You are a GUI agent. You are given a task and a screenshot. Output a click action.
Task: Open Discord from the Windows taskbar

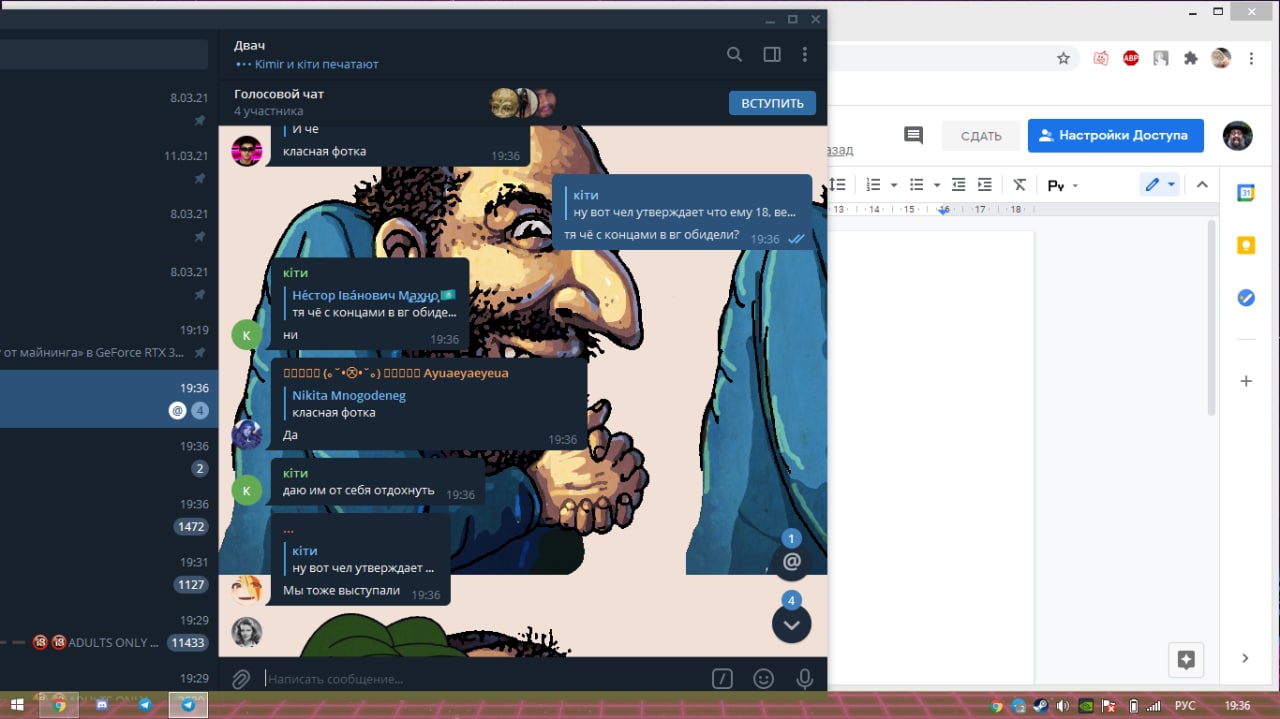102,705
